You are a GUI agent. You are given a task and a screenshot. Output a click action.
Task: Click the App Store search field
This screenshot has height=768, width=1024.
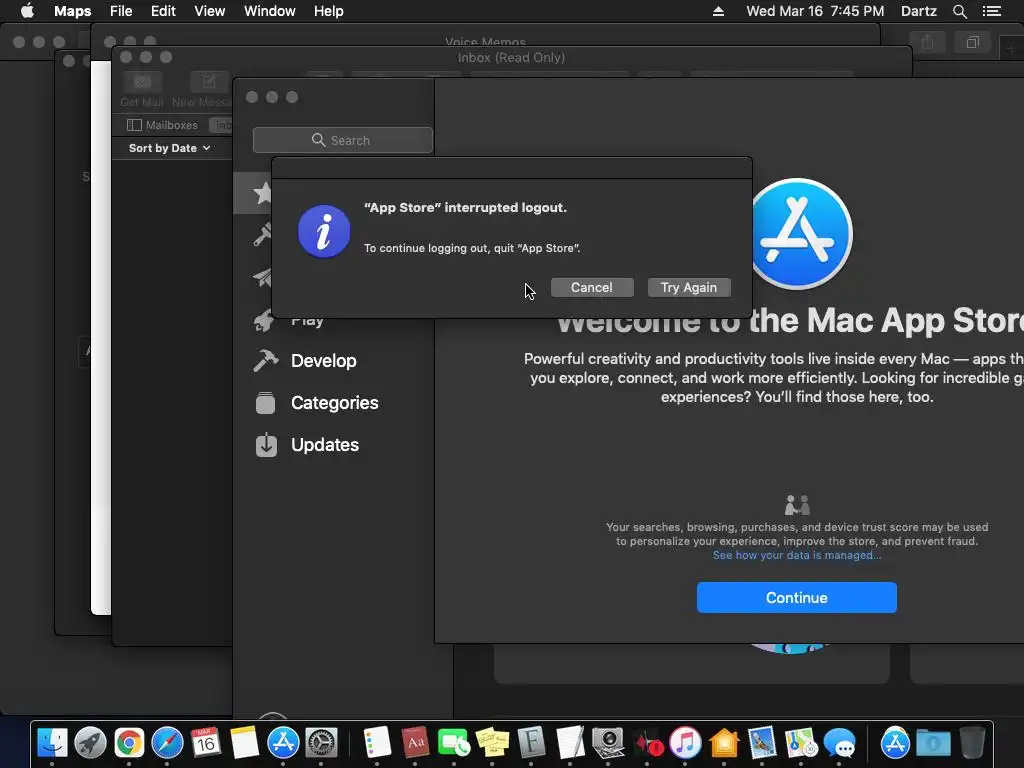343,140
